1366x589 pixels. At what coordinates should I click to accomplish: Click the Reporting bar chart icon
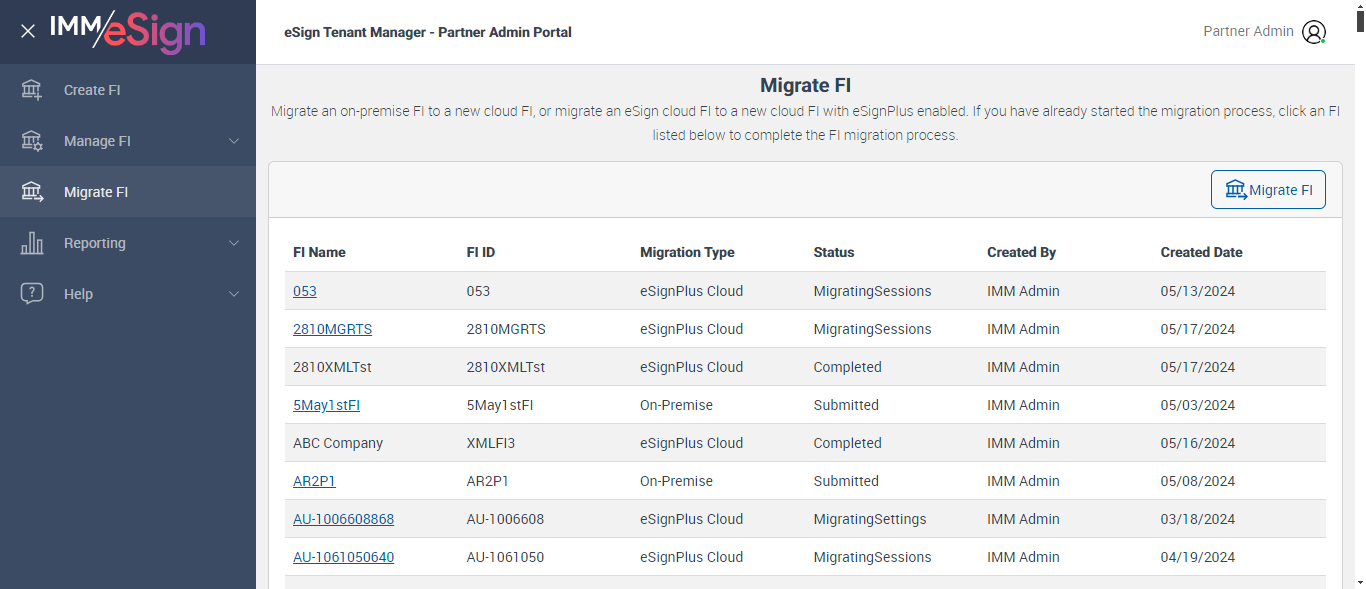click(32, 243)
